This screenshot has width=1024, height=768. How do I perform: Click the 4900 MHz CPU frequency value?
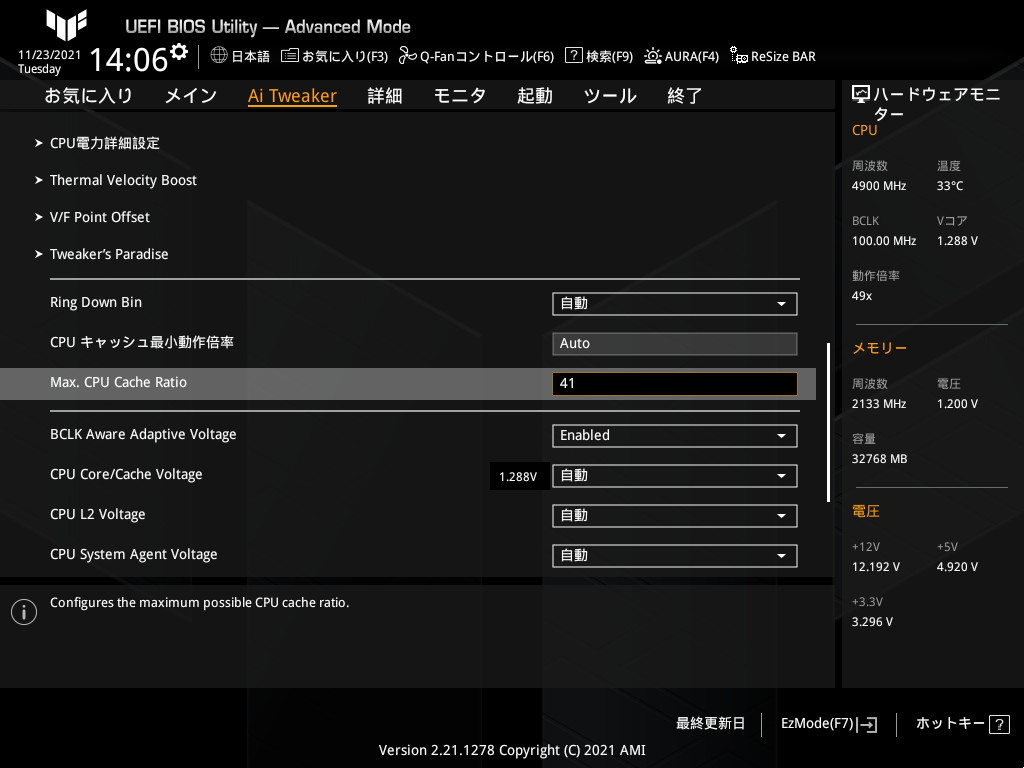879,186
